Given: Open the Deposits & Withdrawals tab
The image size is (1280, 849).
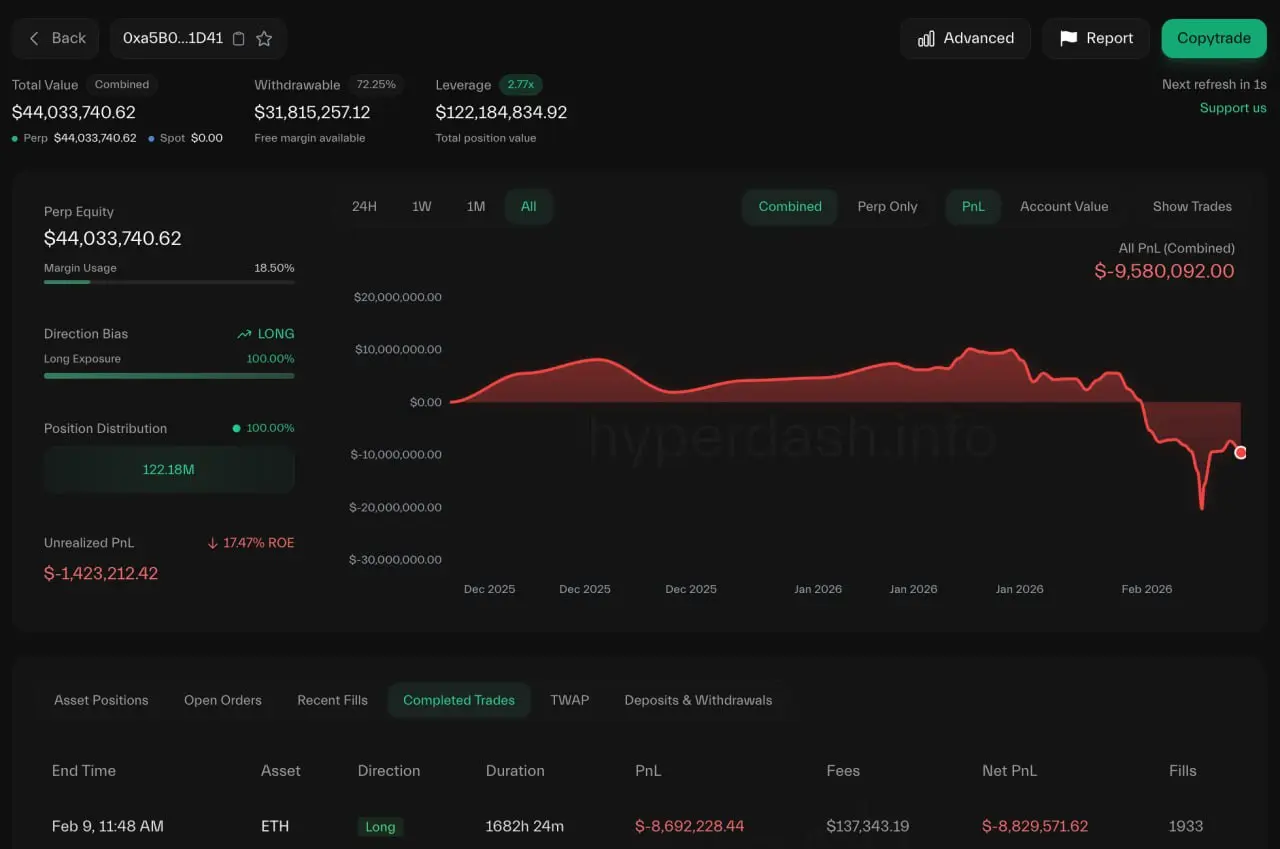Looking at the screenshot, I should coord(698,700).
